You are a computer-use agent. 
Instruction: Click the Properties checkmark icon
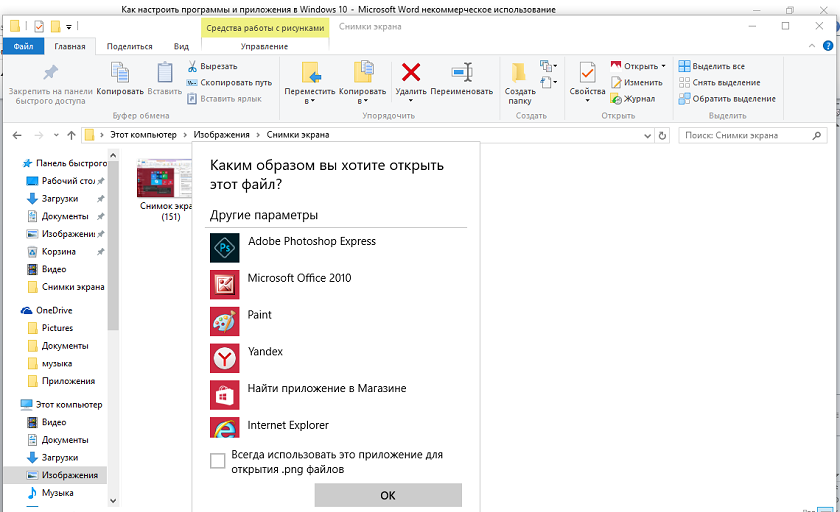pos(587,72)
